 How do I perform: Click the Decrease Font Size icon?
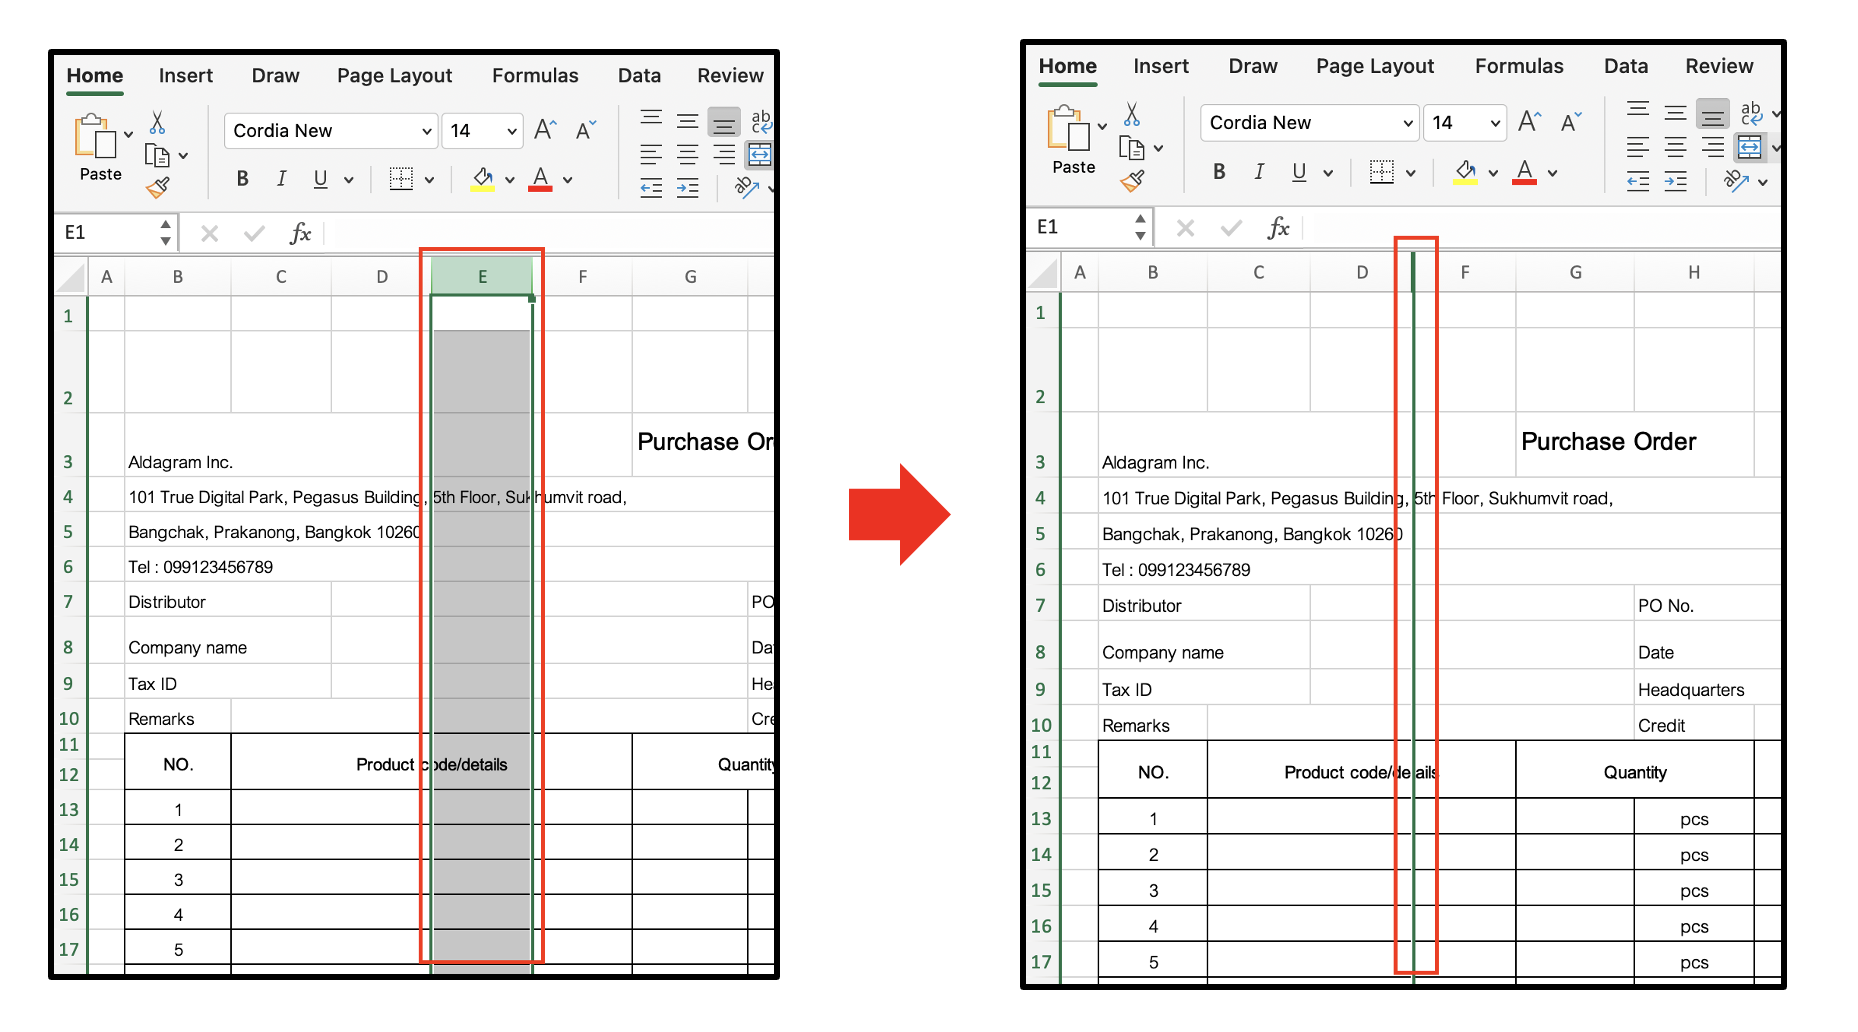pyautogui.click(x=585, y=130)
